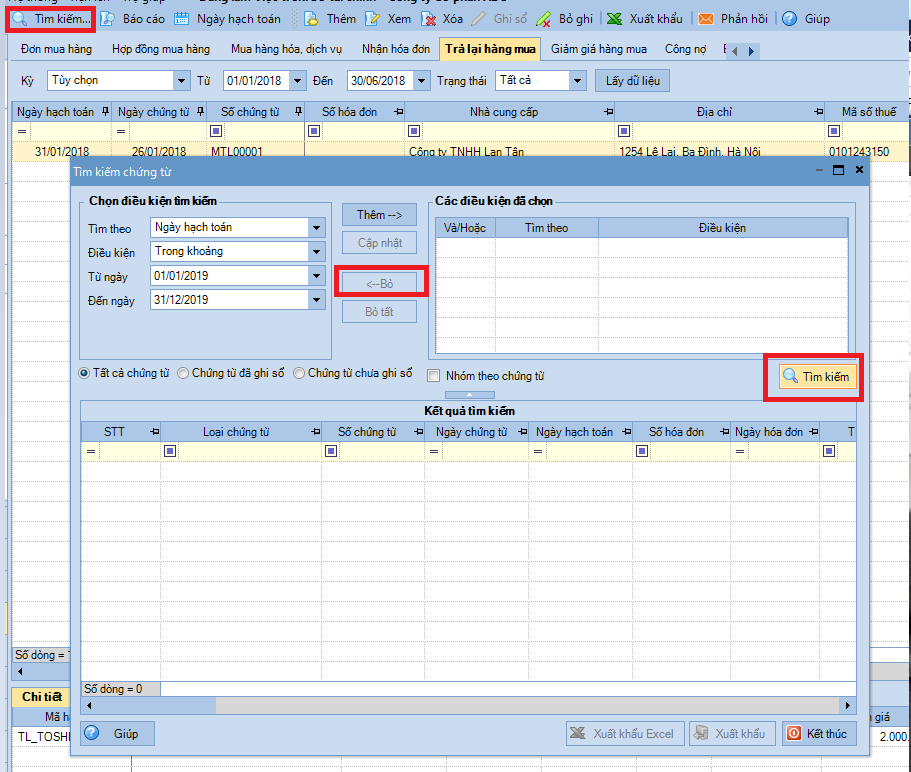911x772 pixels.
Task: Open Mua hàng hóa, dịch vụ tab
Action: point(286,49)
